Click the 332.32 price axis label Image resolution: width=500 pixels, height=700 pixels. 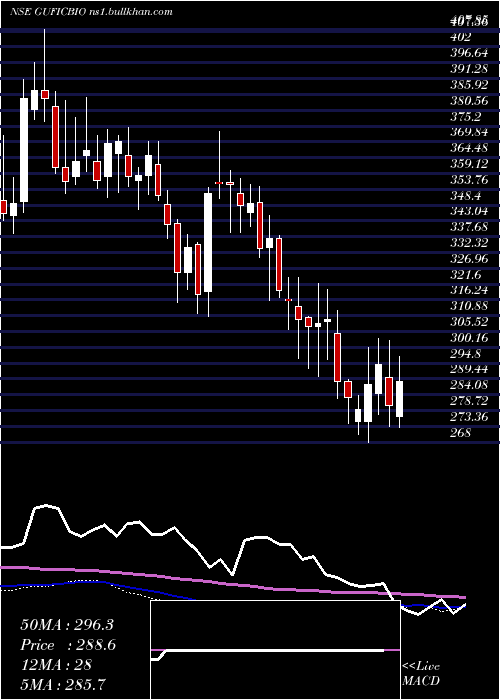[469, 243]
